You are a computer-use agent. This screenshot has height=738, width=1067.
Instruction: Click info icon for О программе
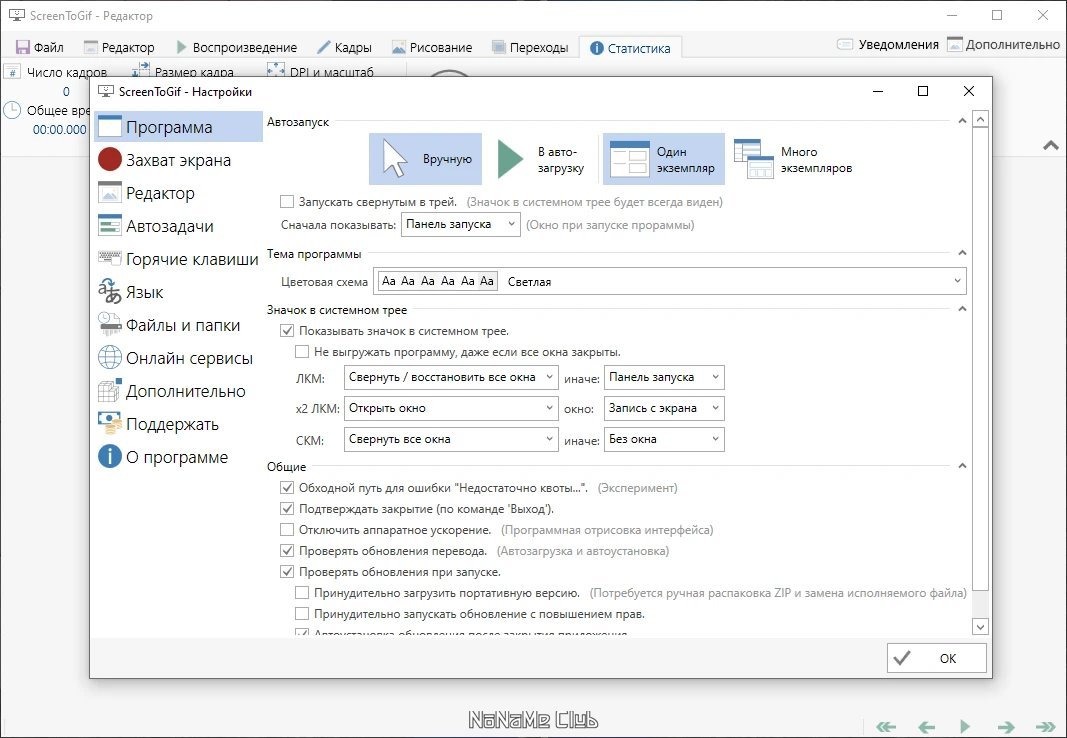pos(110,456)
